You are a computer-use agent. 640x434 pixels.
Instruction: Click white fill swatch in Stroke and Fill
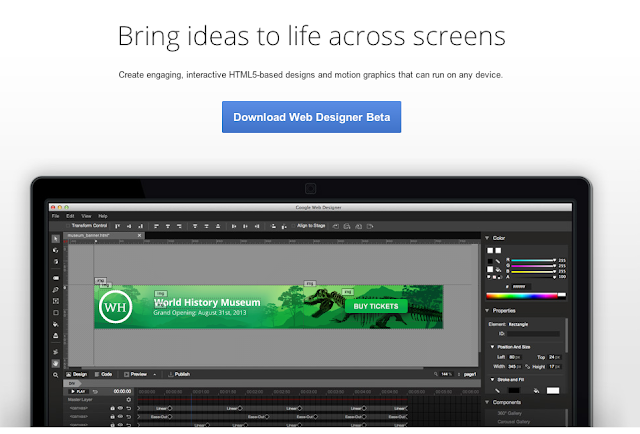tap(553, 391)
